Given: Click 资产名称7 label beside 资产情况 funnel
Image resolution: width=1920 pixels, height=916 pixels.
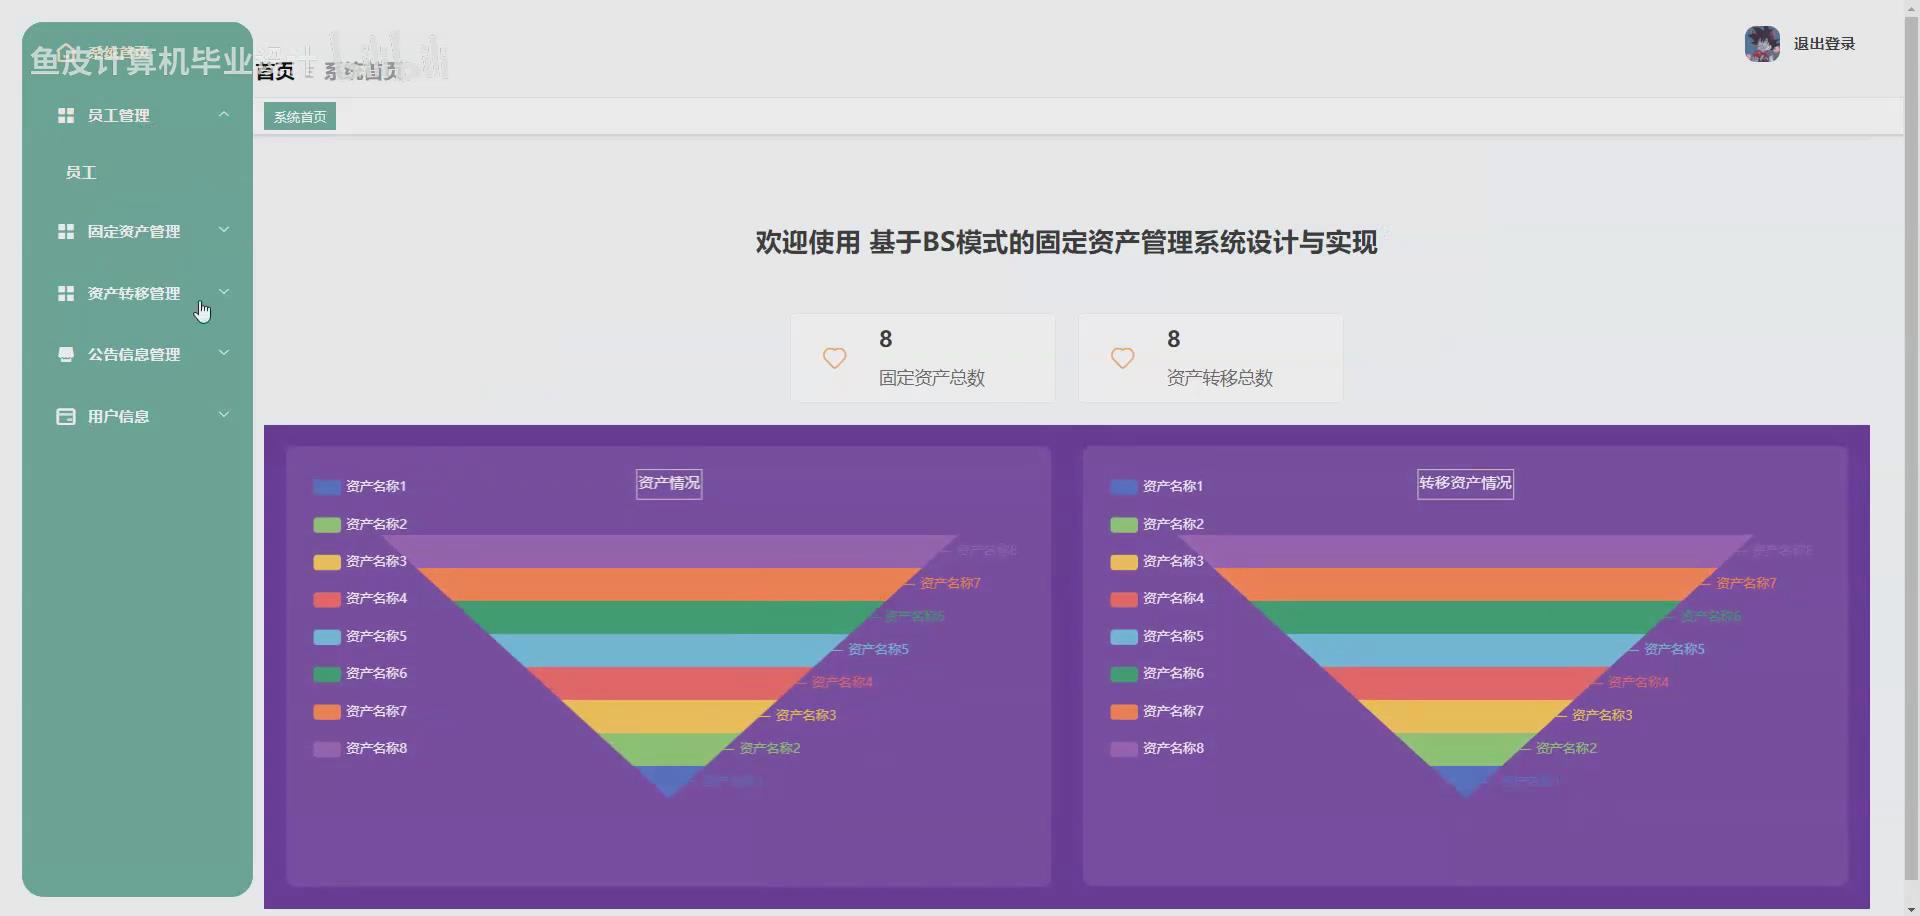Looking at the screenshot, I should (950, 584).
